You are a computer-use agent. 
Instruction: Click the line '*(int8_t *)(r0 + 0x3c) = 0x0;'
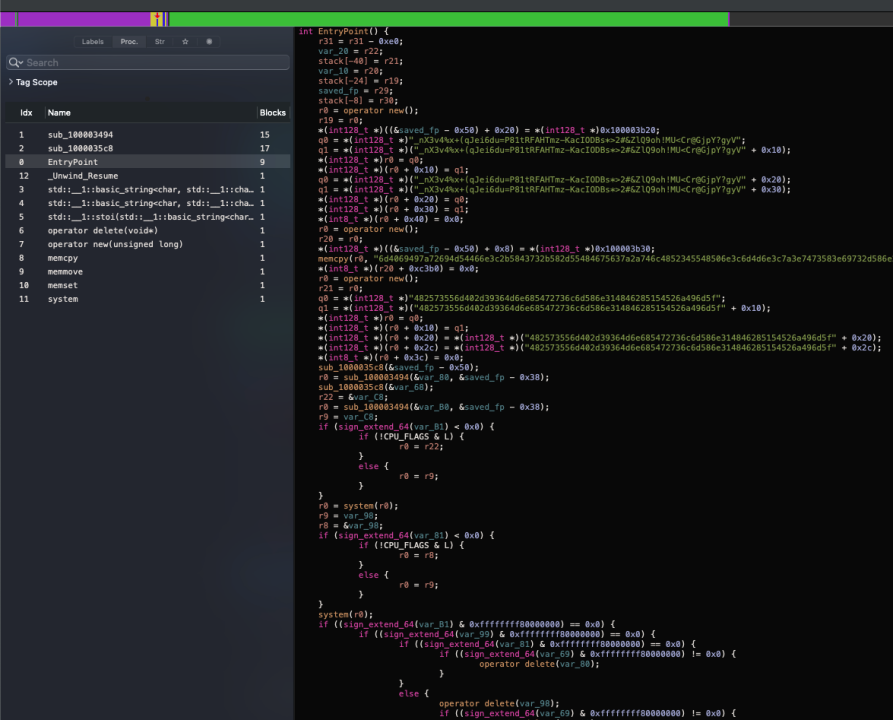click(x=391, y=357)
